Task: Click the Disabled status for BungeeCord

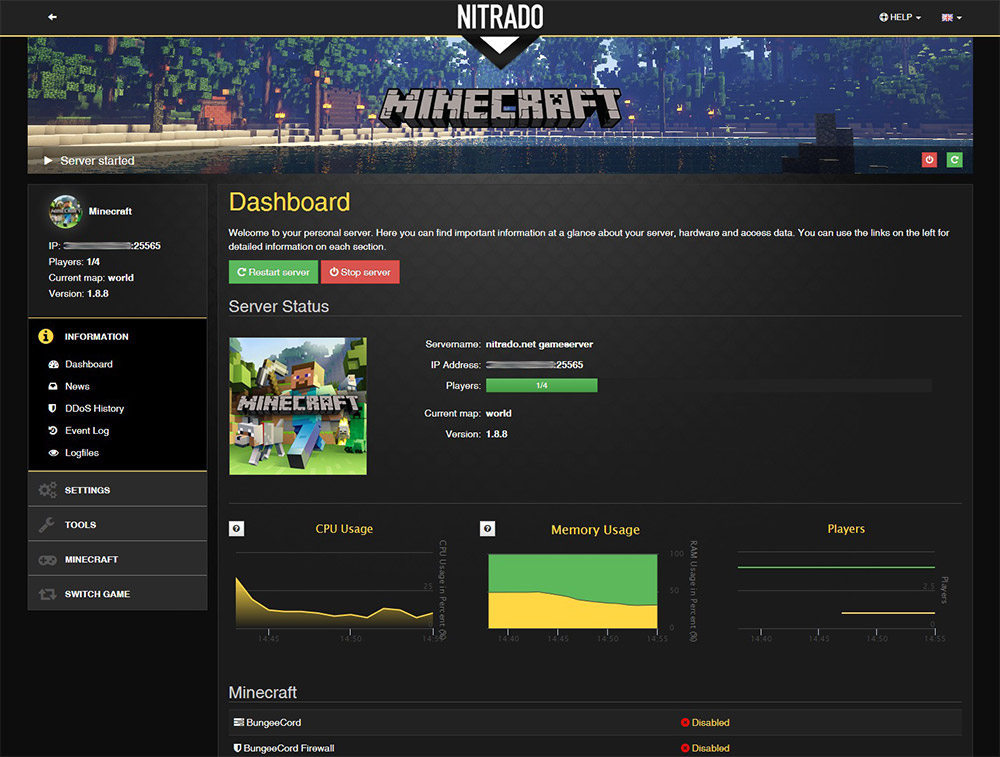Action: point(705,723)
